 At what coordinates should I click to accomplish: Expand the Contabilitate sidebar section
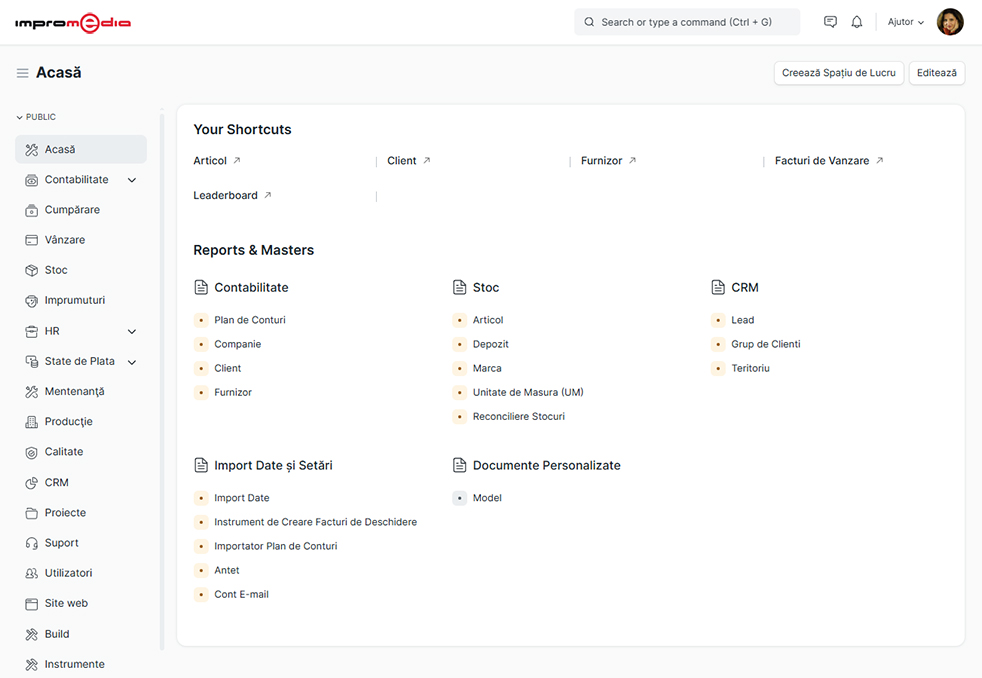click(x=131, y=179)
